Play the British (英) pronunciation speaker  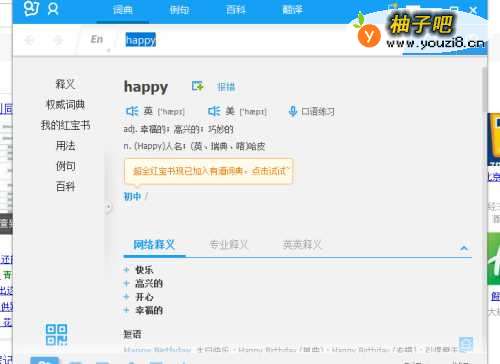point(132,111)
